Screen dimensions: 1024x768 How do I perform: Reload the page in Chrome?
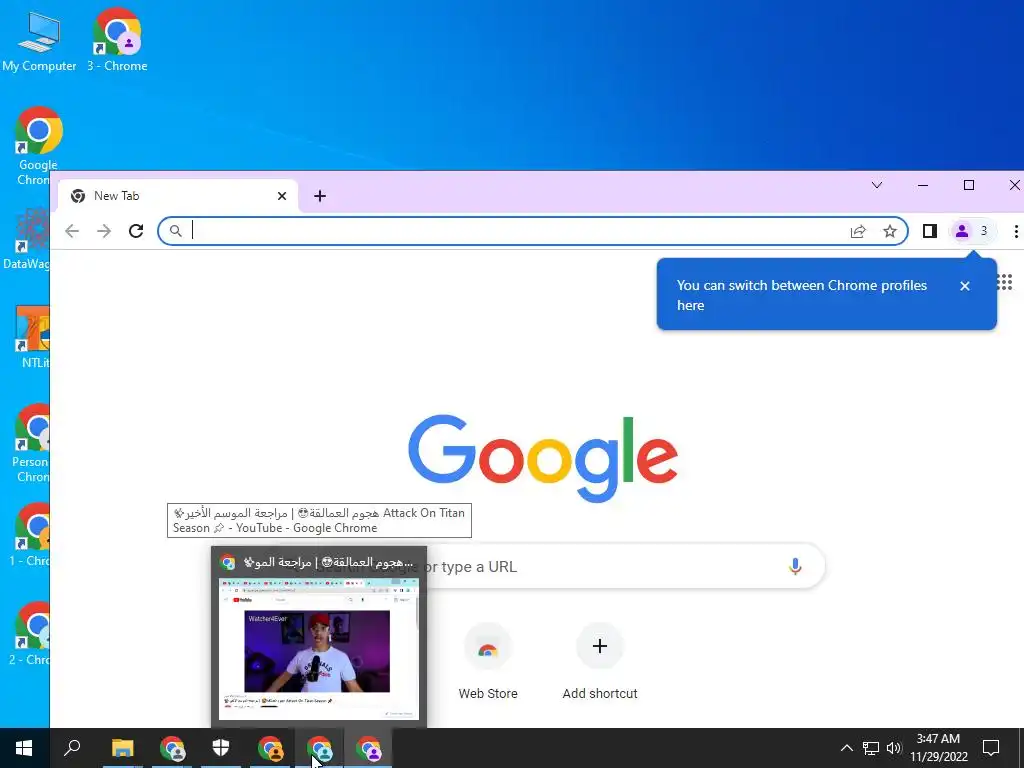click(136, 231)
